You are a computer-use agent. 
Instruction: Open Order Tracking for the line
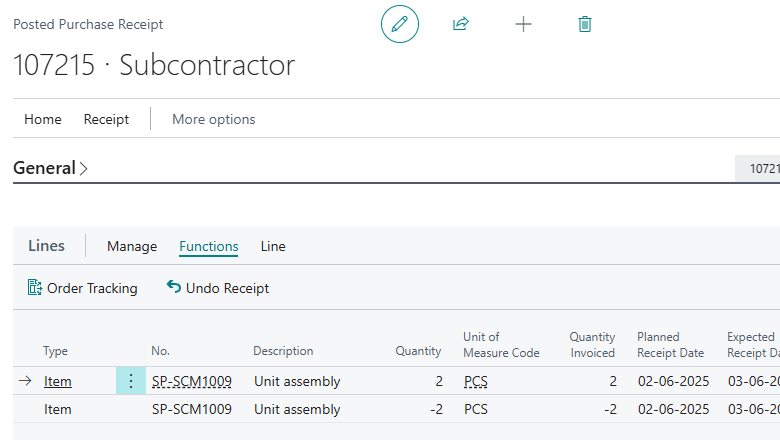click(x=82, y=288)
